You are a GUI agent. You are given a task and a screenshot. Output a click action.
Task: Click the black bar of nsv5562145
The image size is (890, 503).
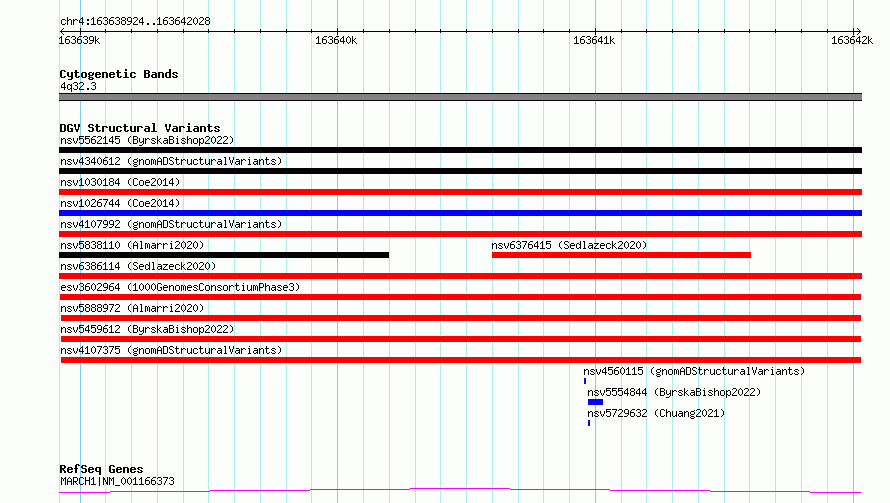point(460,150)
